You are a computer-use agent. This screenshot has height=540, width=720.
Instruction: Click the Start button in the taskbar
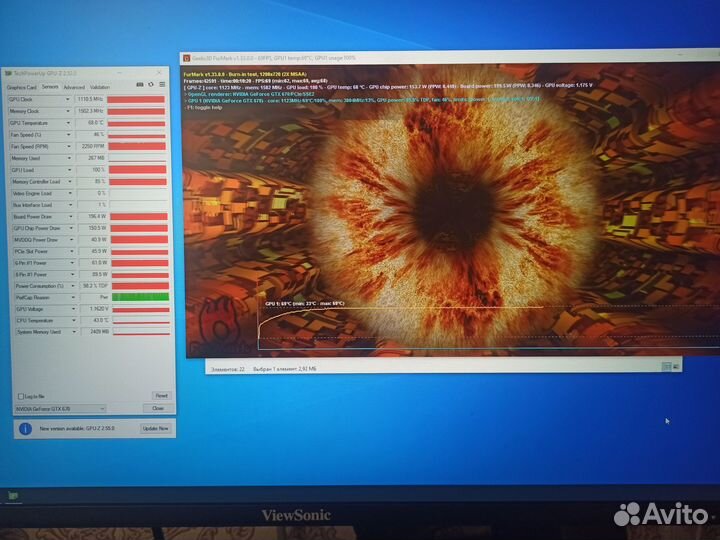click(14, 495)
